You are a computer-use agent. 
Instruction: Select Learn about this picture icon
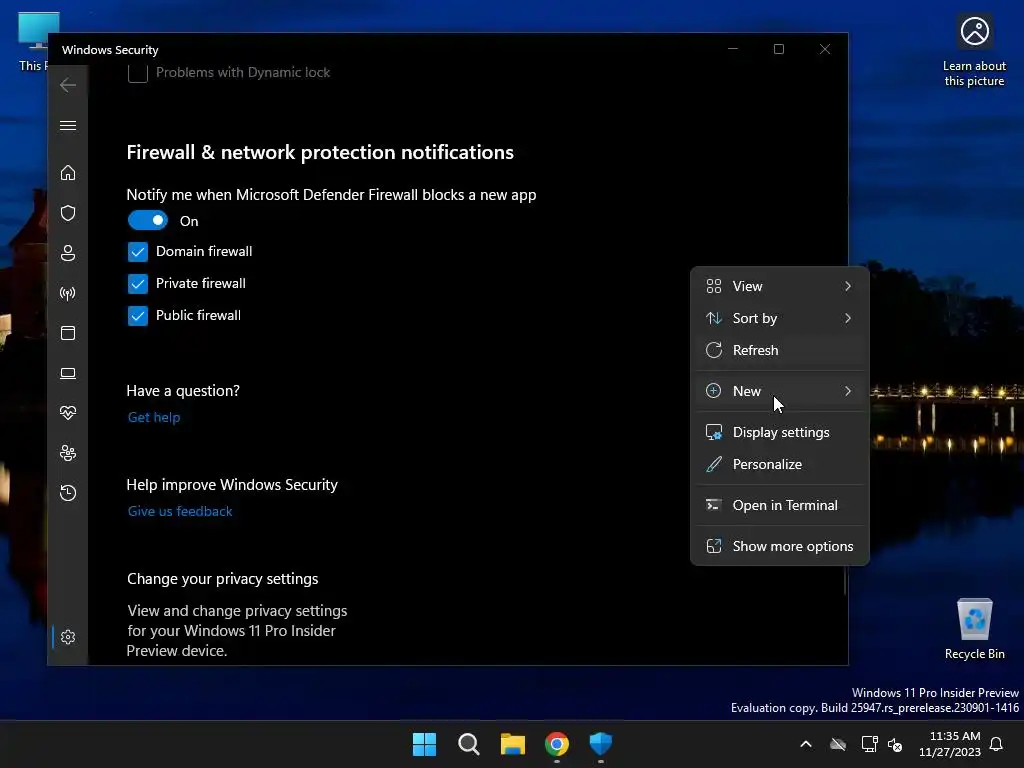pos(974,51)
